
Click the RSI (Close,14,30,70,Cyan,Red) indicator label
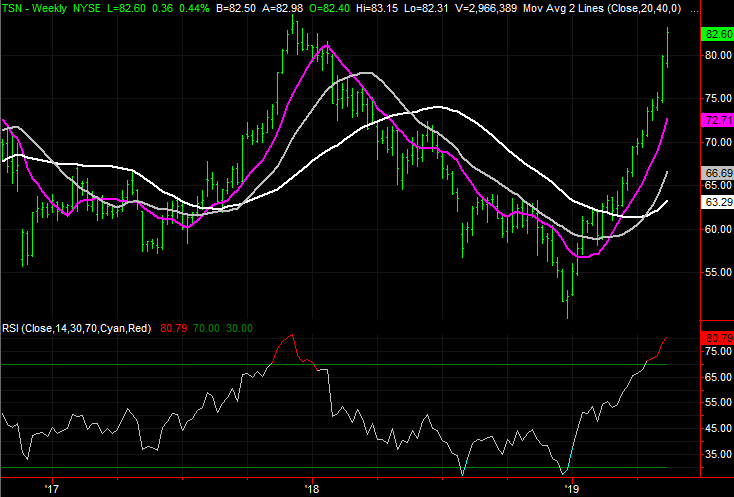click(76, 327)
